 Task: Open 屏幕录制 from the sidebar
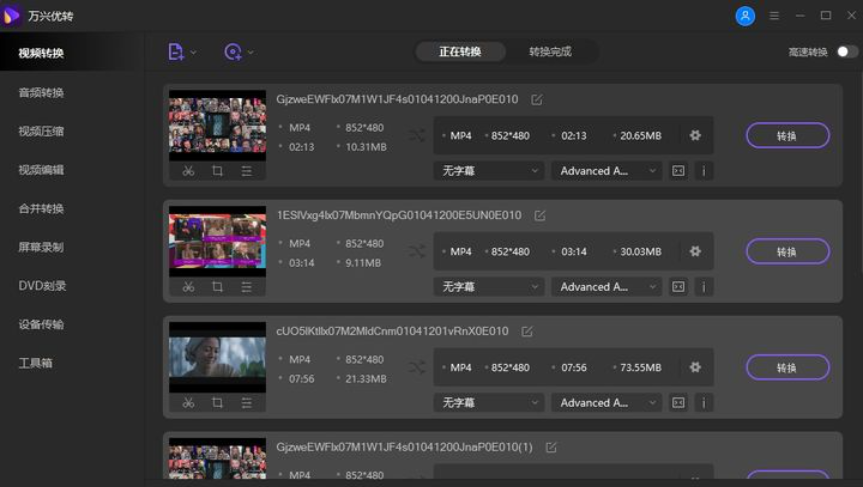click(x=41, y=247)
